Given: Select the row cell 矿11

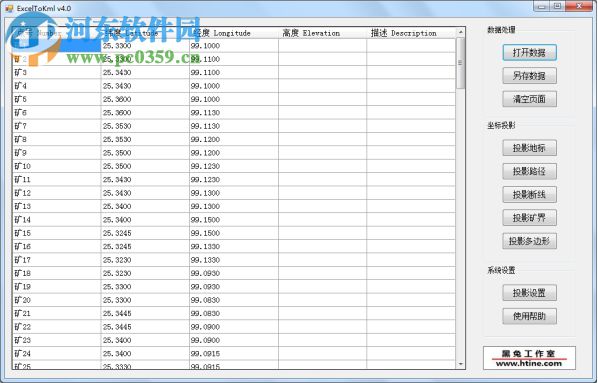Looking at the screenshot, I should pos(57,179).
